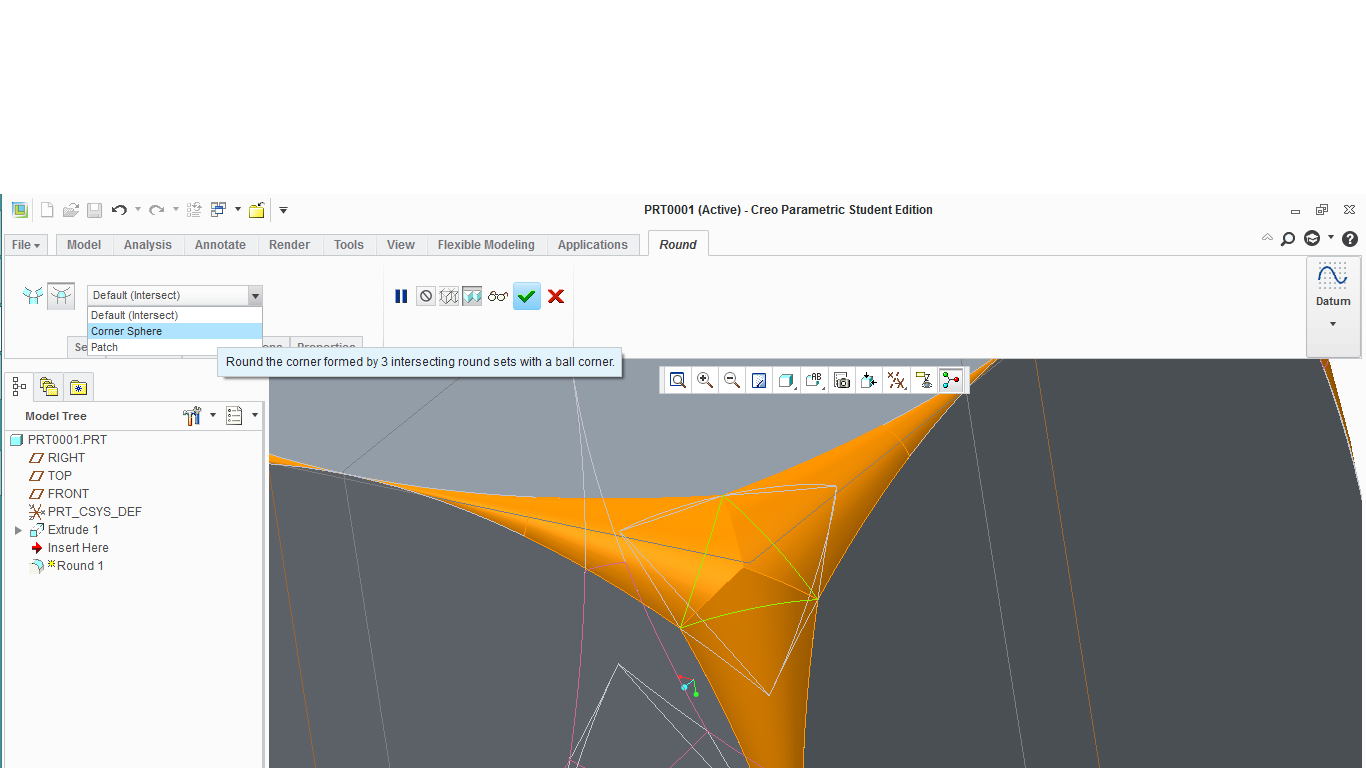Select PRT_CSYS_DEF in the model tree
The image size is (1366, 768).
pyautogui.click(x=94, y=512)
